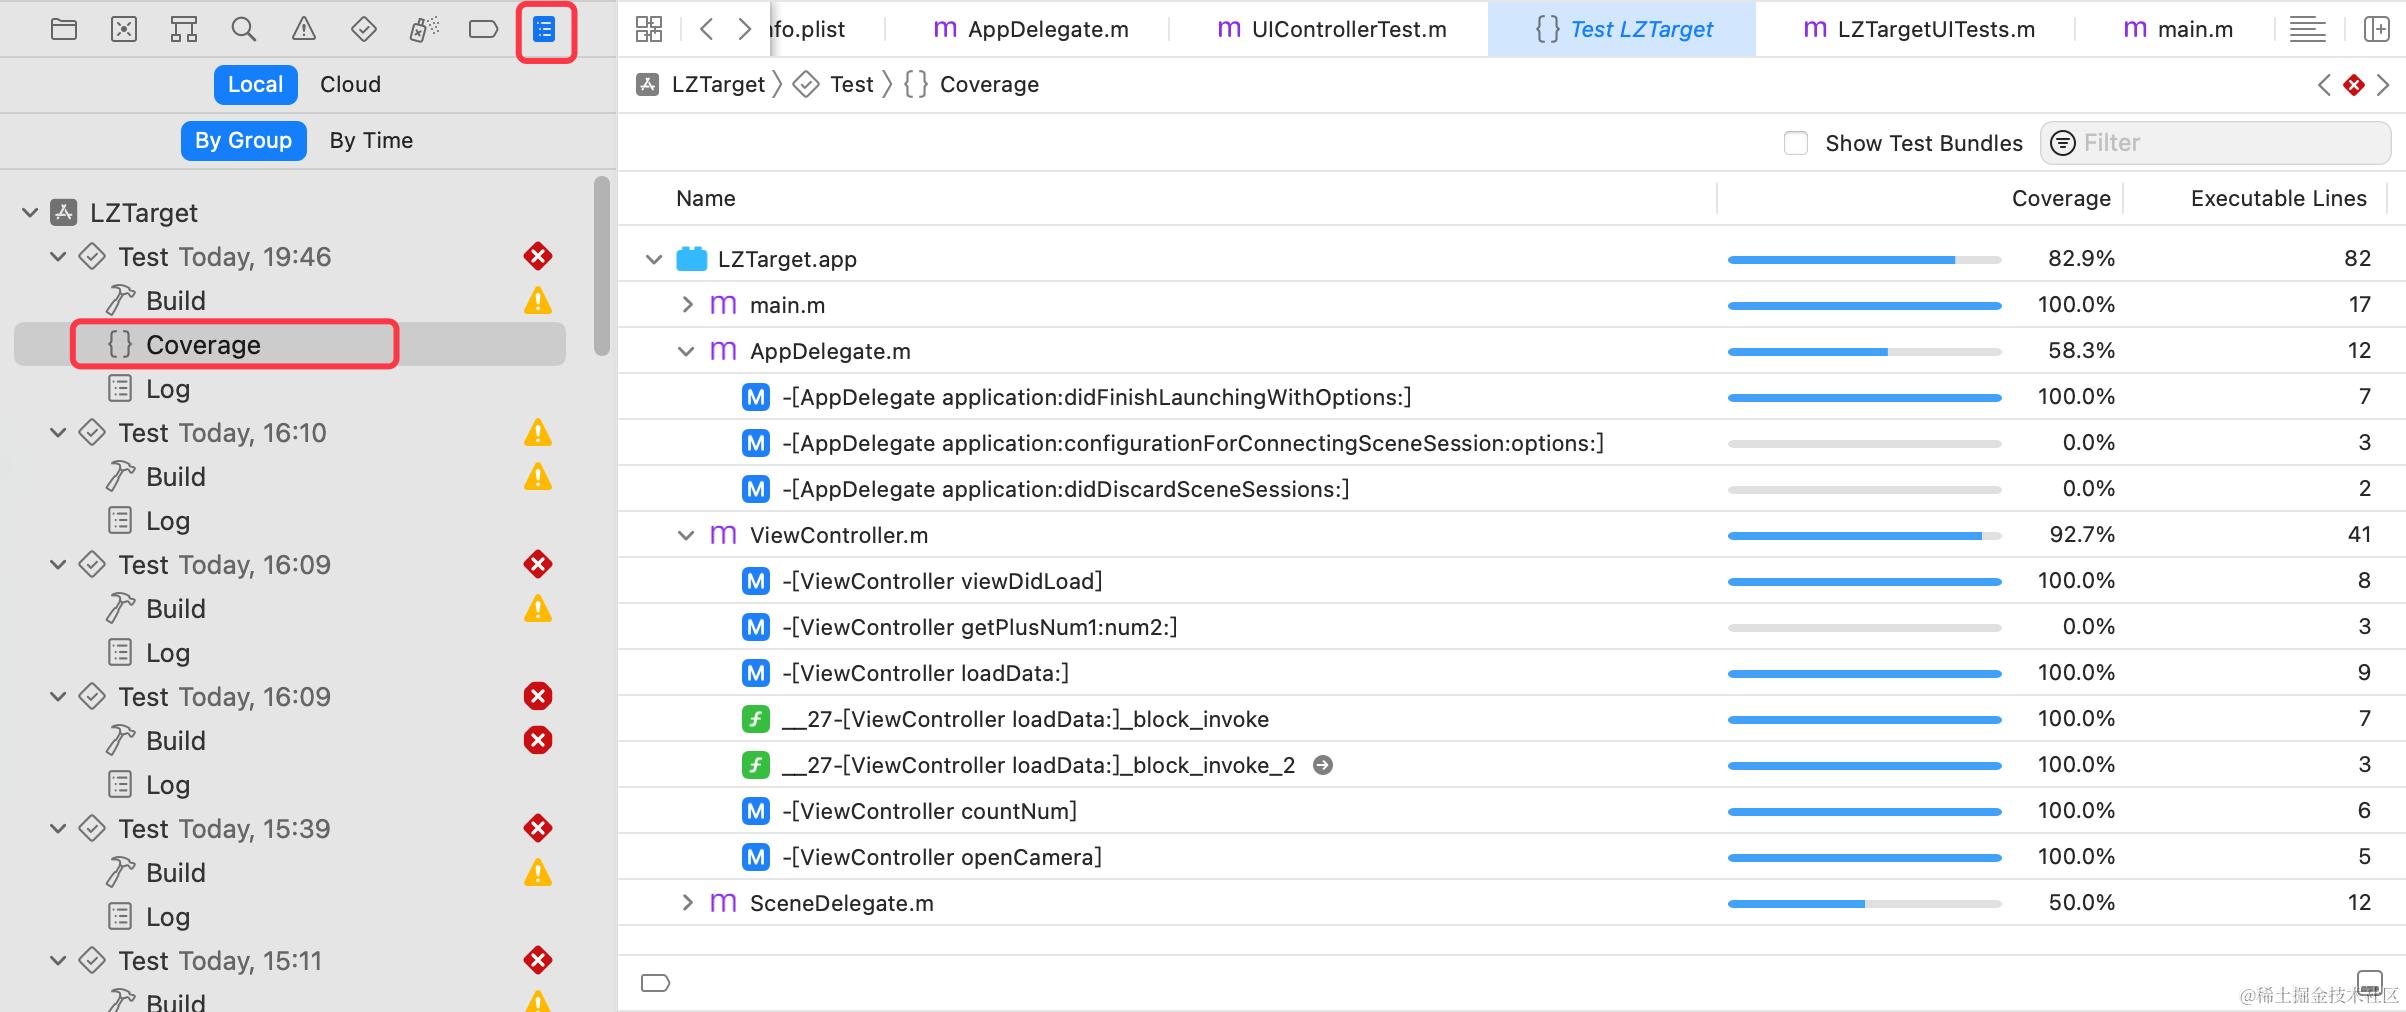Sort reports By Time
The width and height of the screenshot is (2406, 1012).
(371, 141)
